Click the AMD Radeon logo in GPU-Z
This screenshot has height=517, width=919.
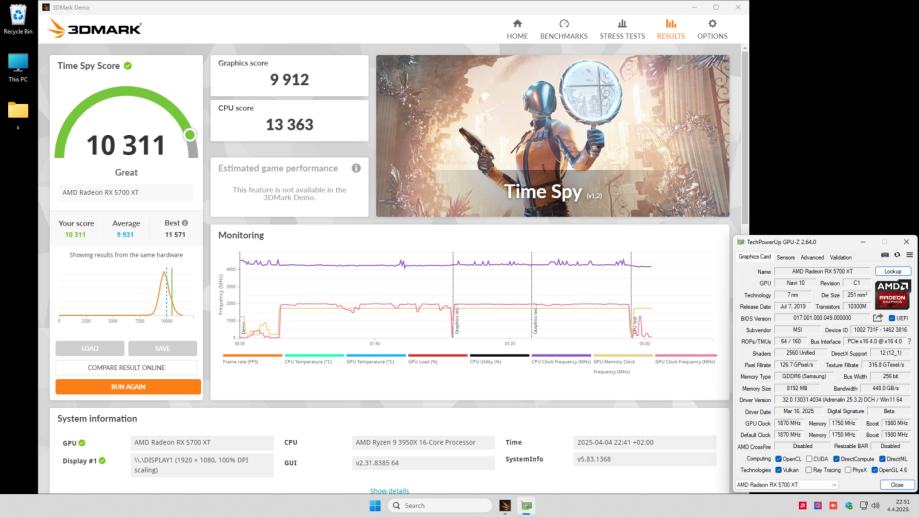892,294
